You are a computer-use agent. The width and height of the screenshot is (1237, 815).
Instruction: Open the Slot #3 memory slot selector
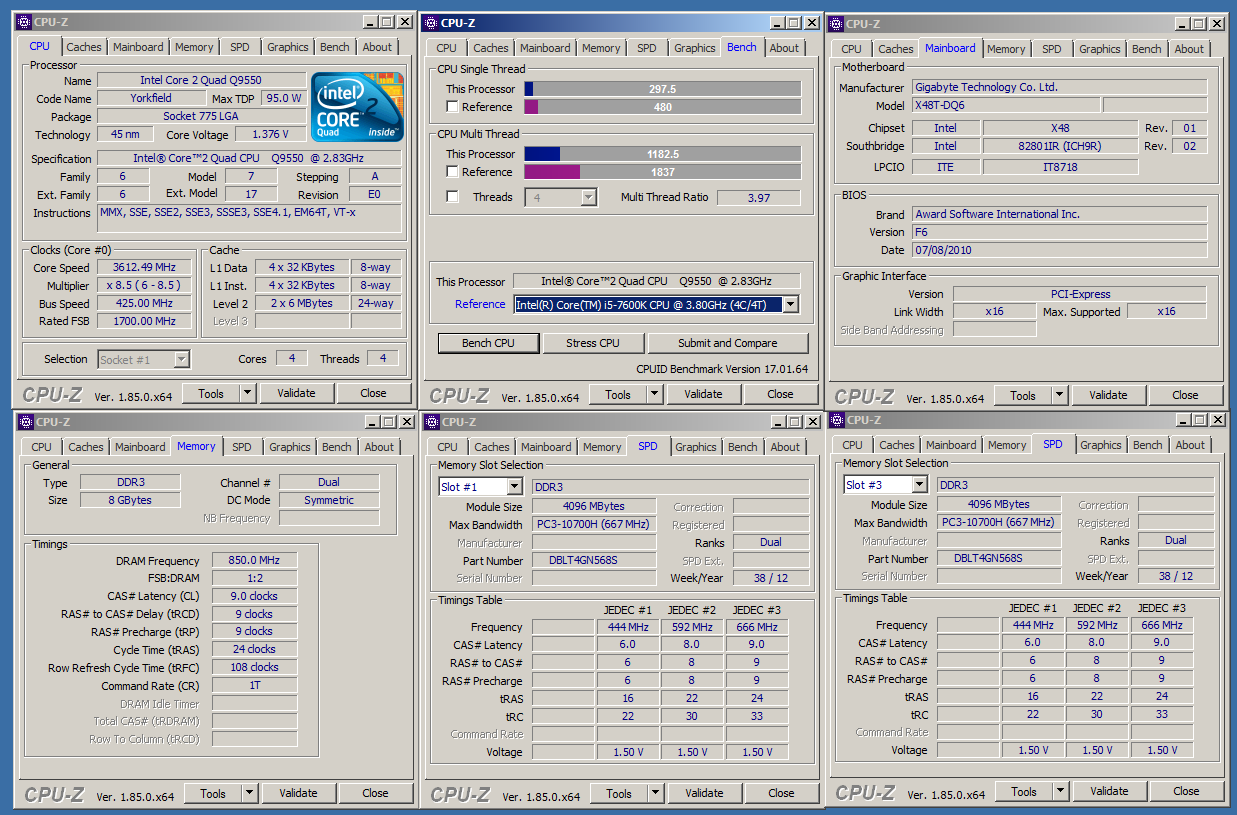point(919,485)
